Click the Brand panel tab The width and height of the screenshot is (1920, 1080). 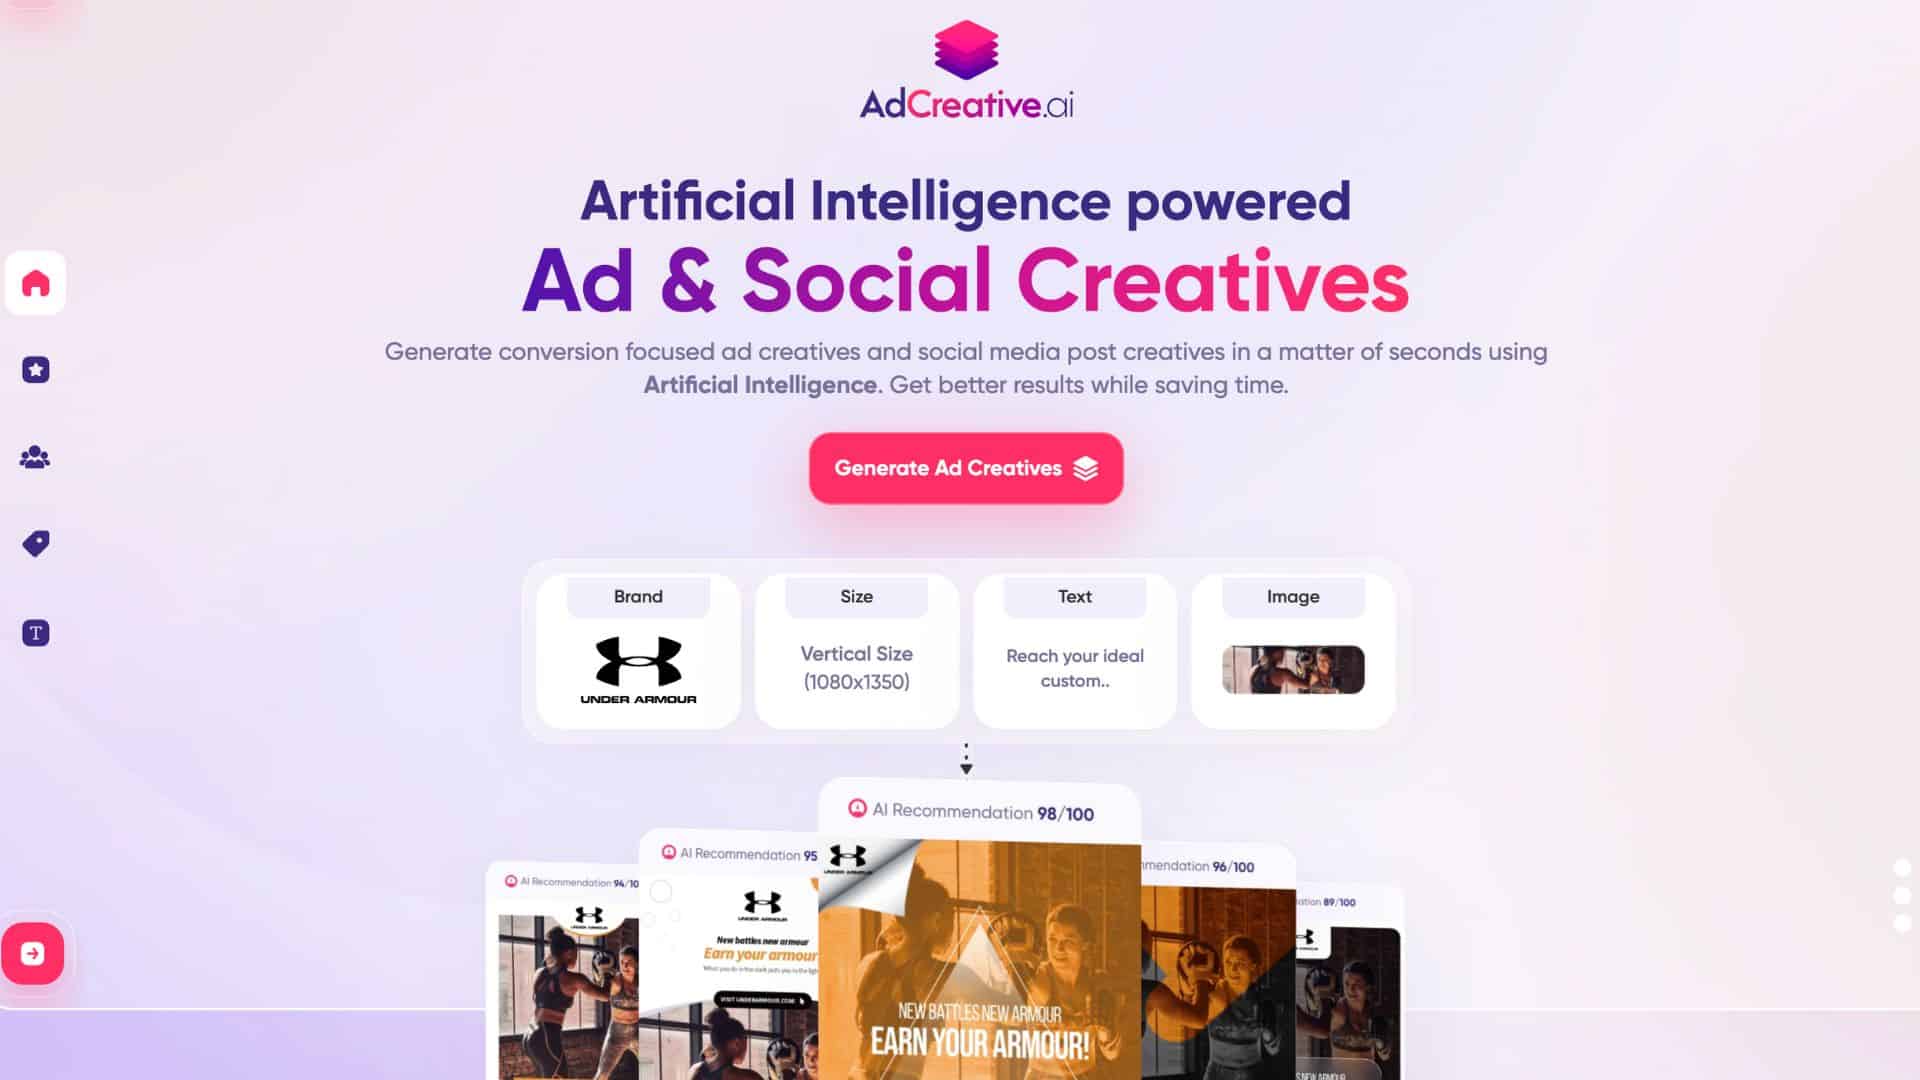coord(638,596)
